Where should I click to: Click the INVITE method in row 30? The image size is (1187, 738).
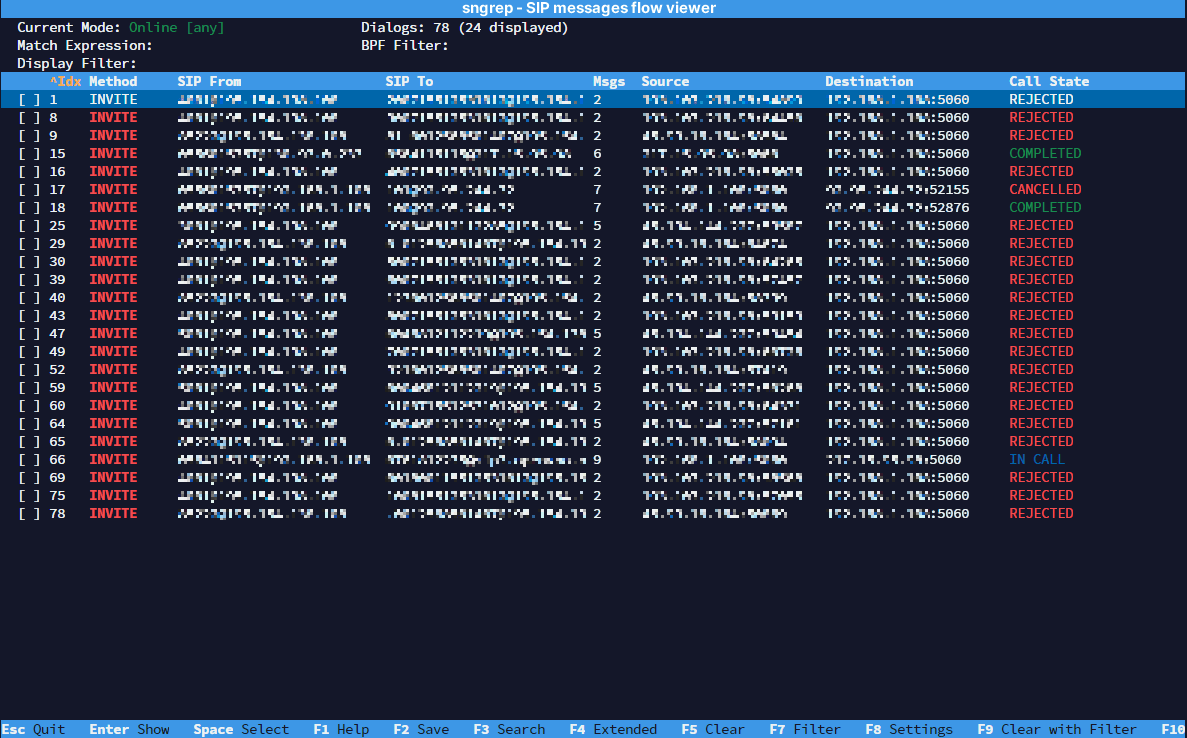click(114, 262)
